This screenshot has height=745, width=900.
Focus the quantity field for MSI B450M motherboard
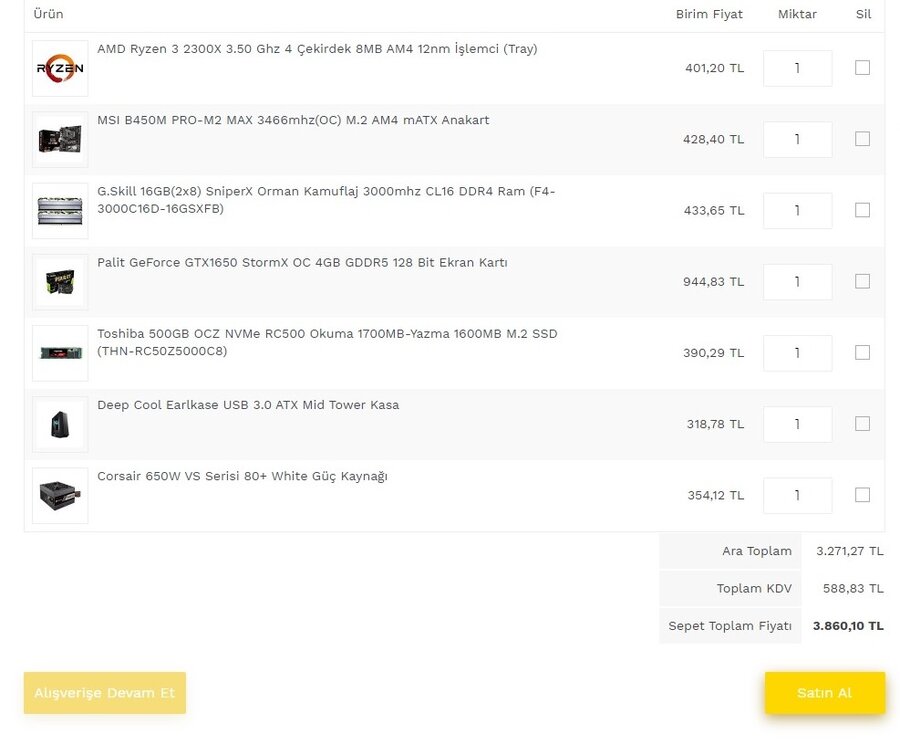pos(797,139)
